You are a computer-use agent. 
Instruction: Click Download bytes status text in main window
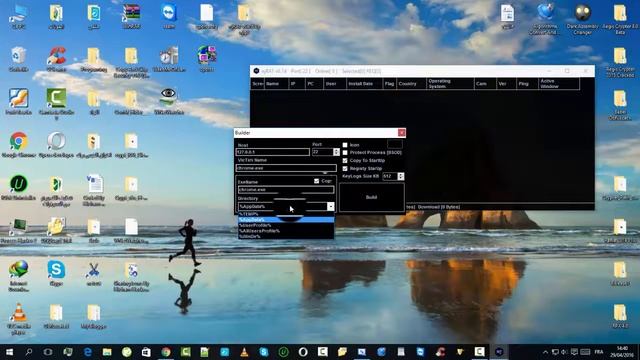click(x=439, y=207)
